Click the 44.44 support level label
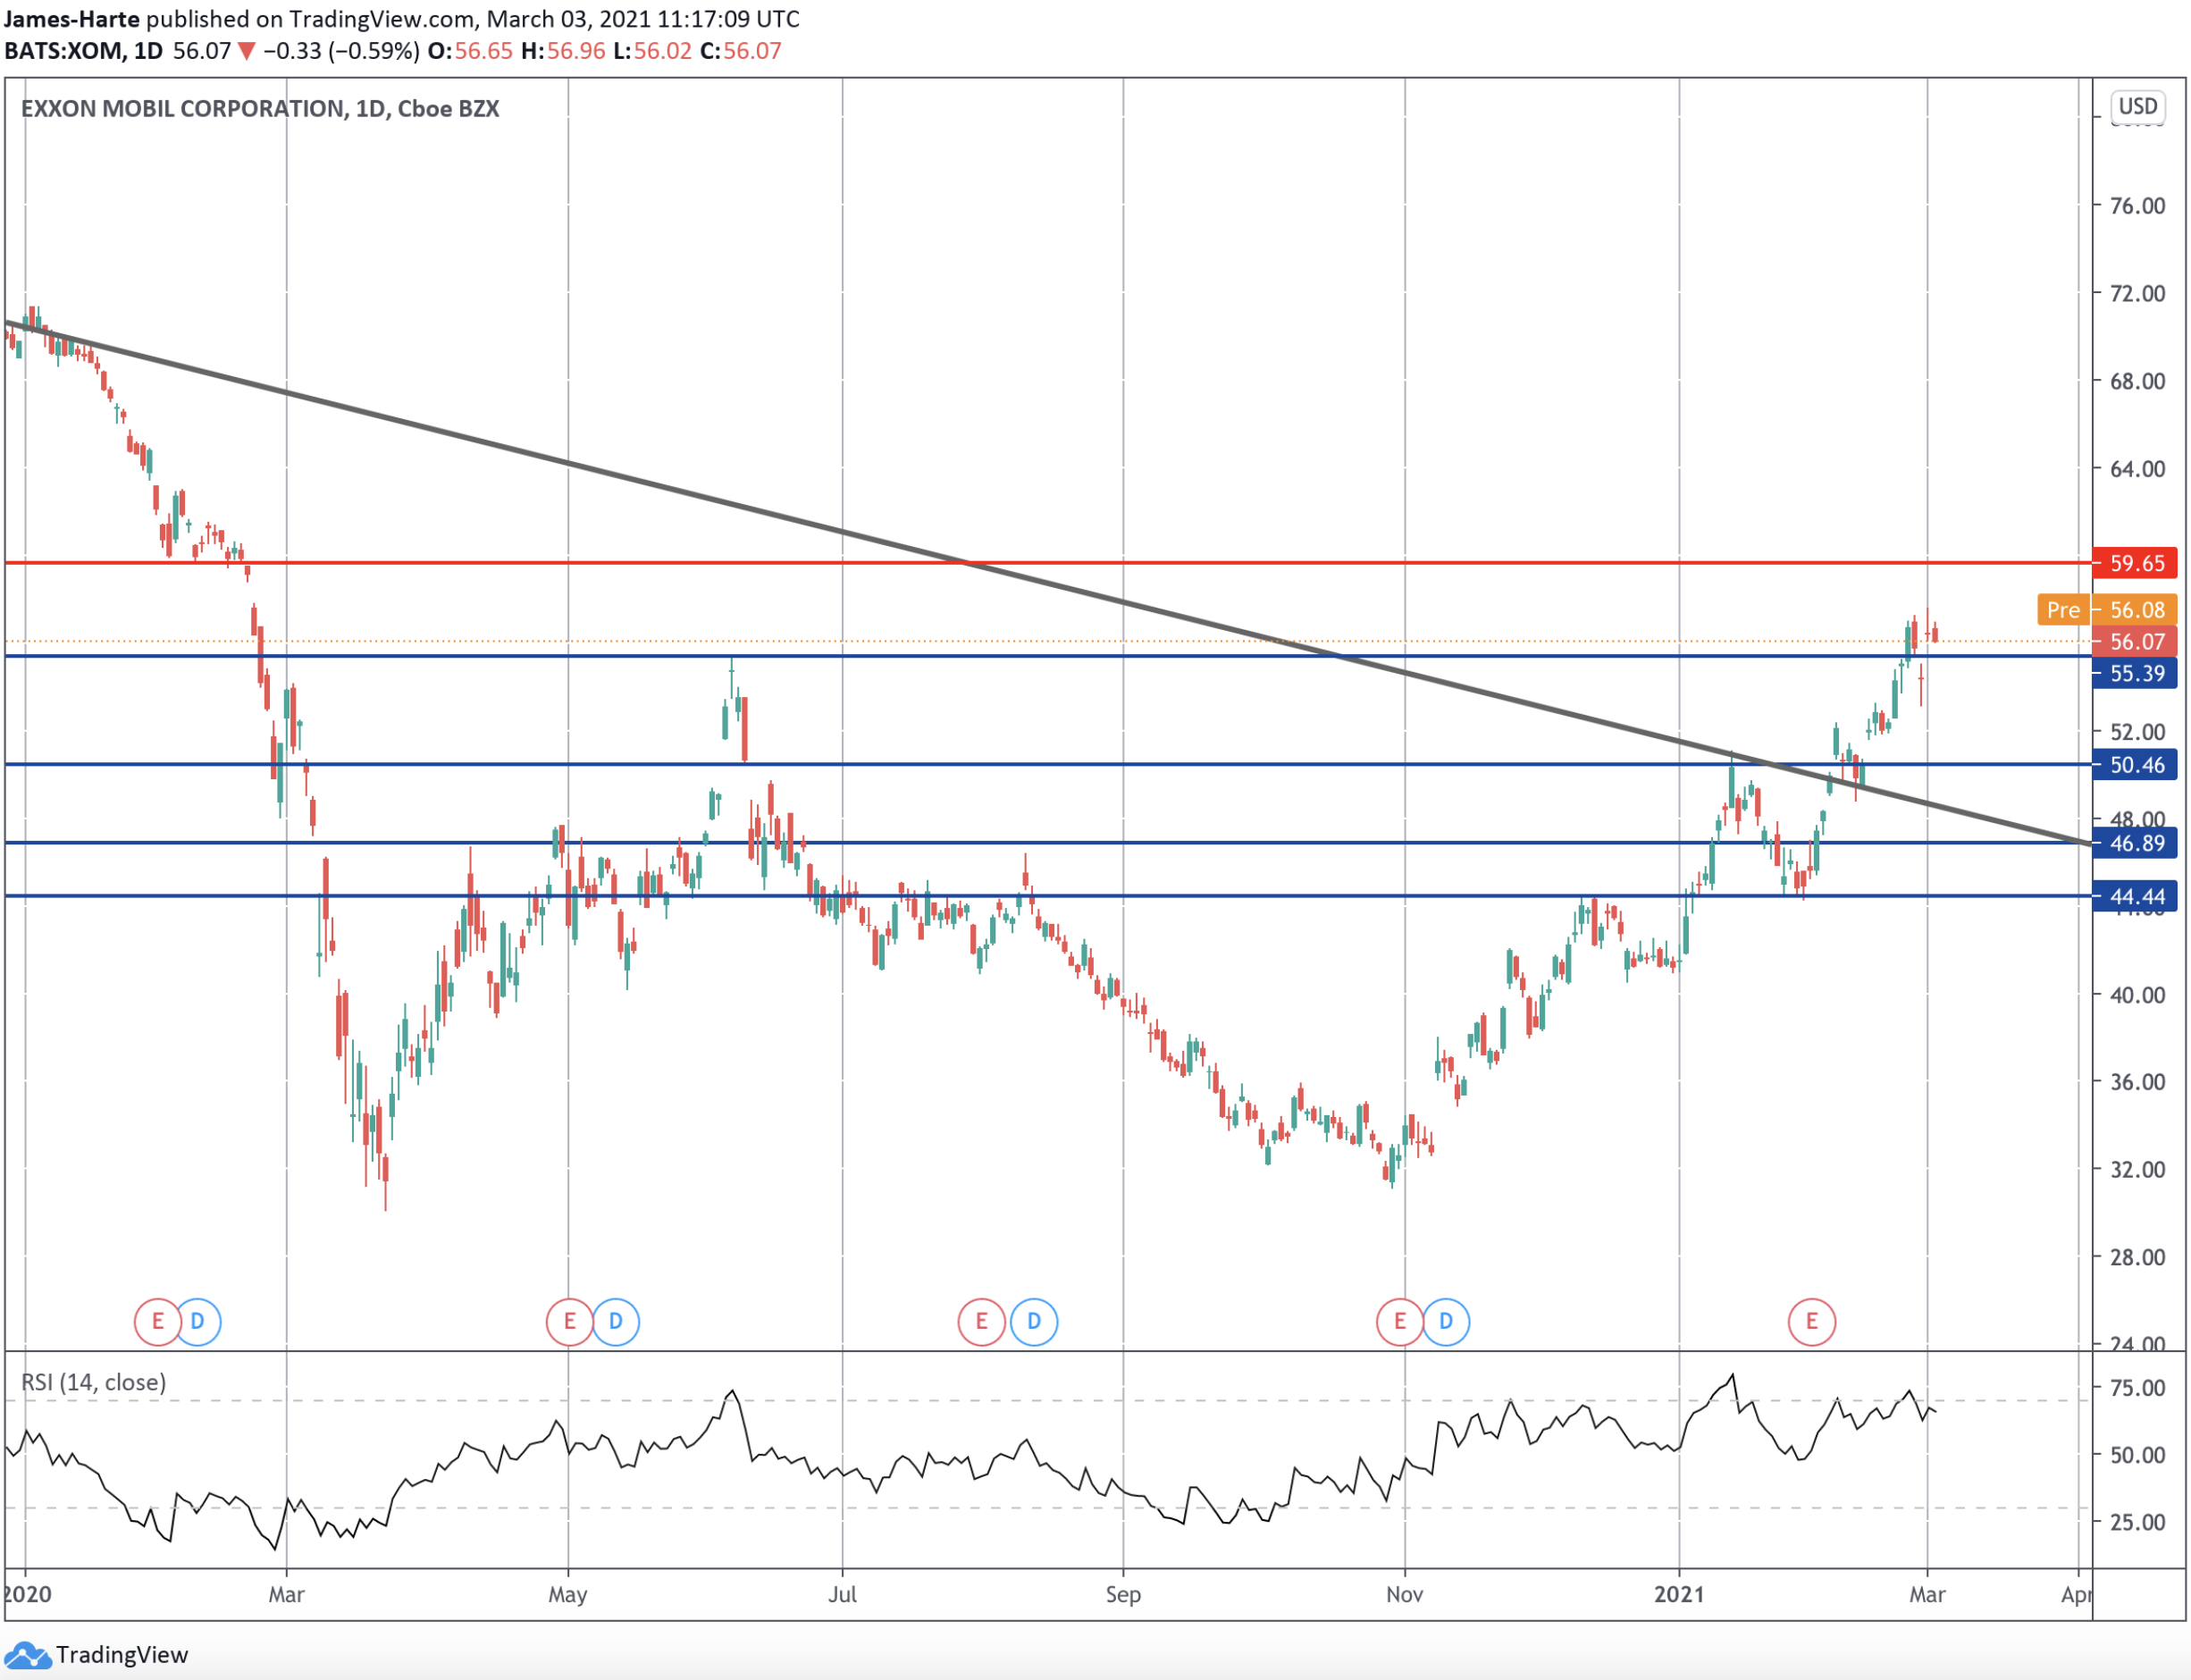 tap(2136, 897)
